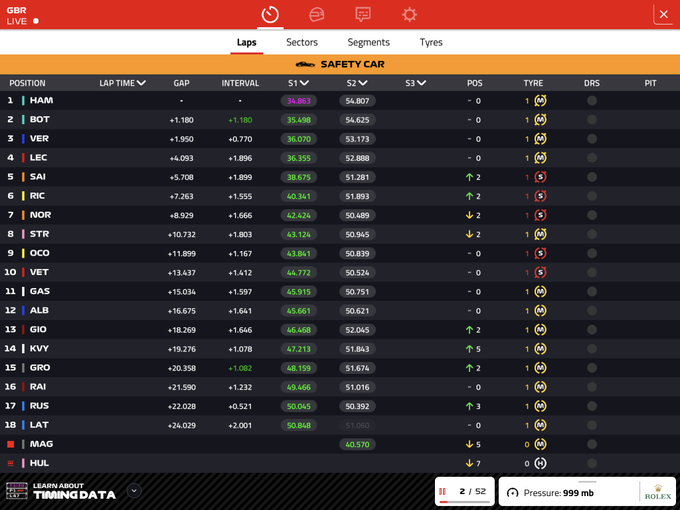Click the SAFETY CAR banner text
Viewport: 680px width, 510px height.
point(353,65)
